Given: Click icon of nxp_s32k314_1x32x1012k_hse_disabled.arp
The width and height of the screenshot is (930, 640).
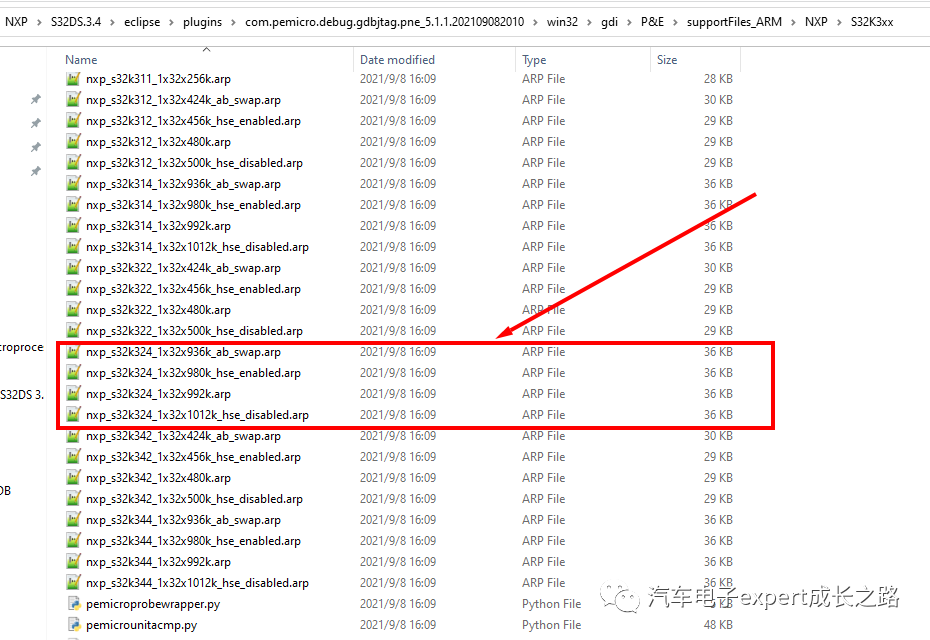Looking at the screenshot, I should pos(73,247).
